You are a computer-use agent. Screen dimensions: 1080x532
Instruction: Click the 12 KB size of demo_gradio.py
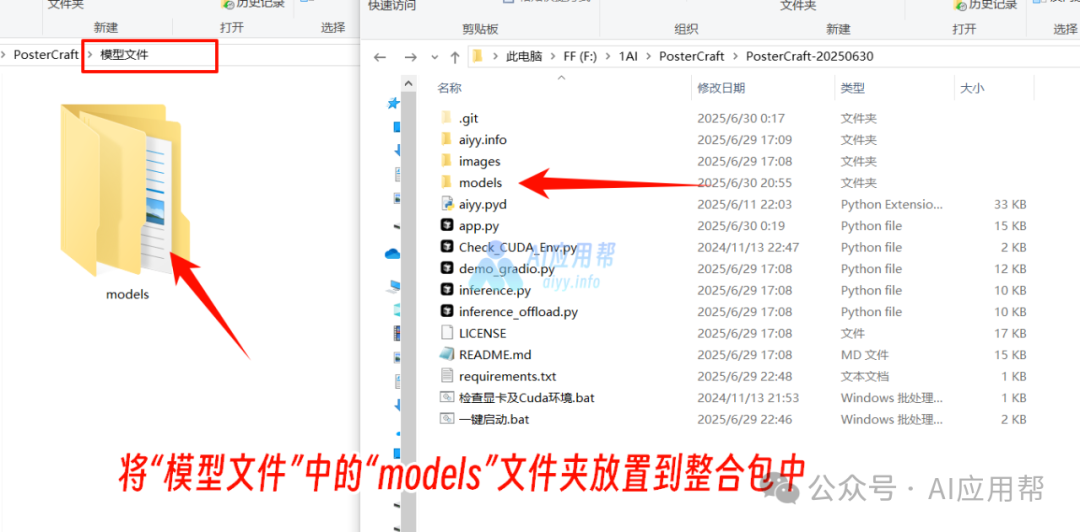1010,269
